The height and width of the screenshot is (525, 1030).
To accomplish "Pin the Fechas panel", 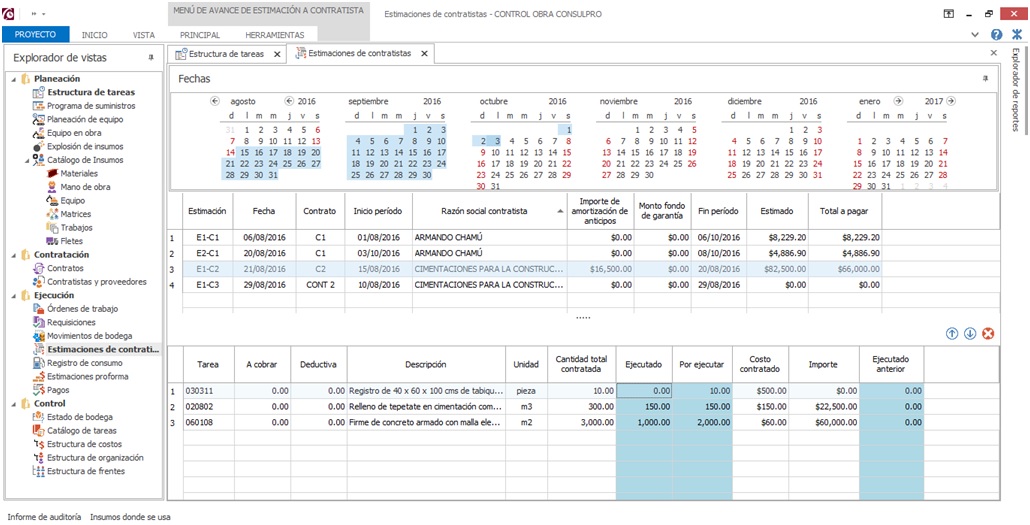I will (x=985, y=78).
